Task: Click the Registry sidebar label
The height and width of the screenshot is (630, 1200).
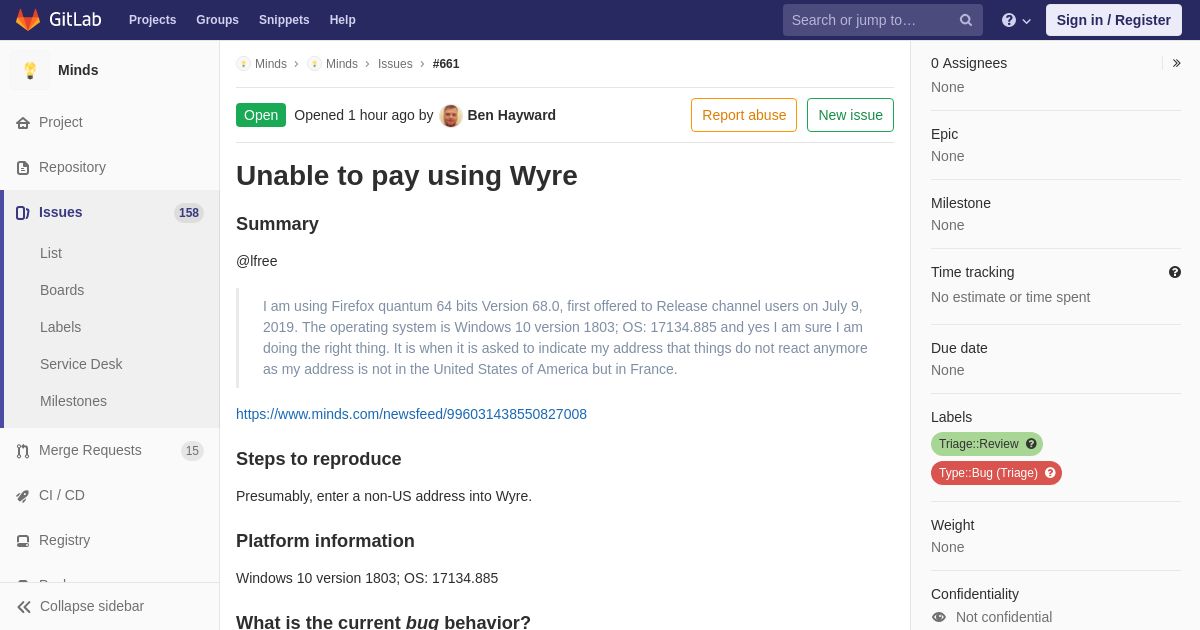Action: [64, 540]
